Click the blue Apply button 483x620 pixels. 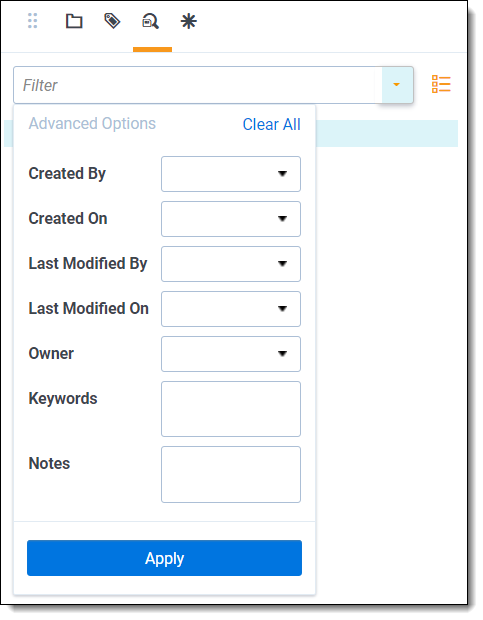point(164,558)
